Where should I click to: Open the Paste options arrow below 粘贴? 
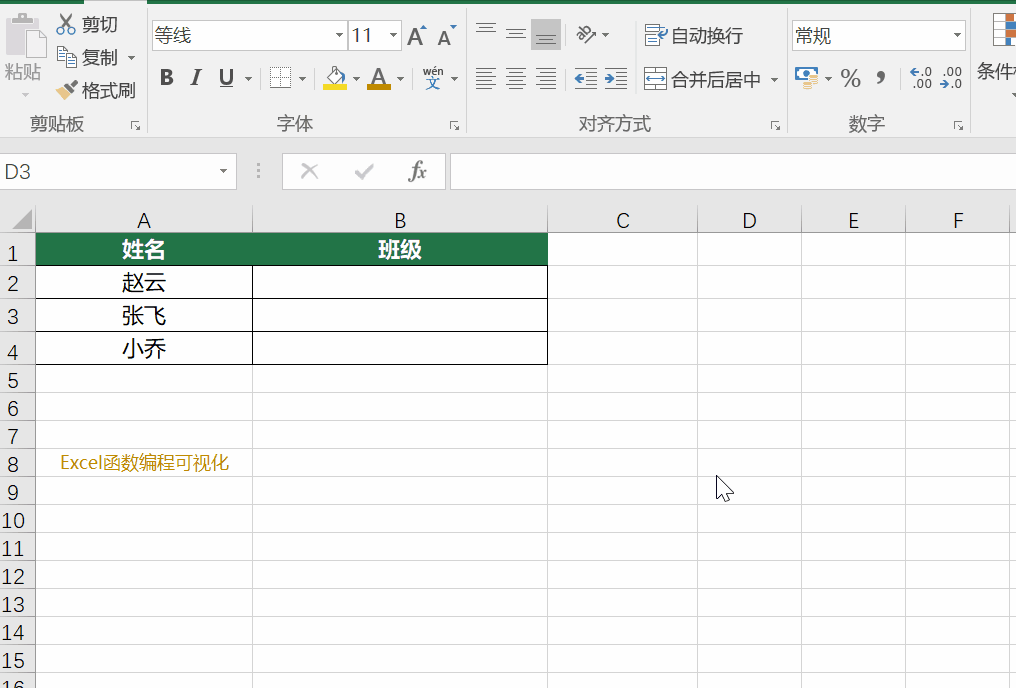pyautogui.click(x=25, y=95)
